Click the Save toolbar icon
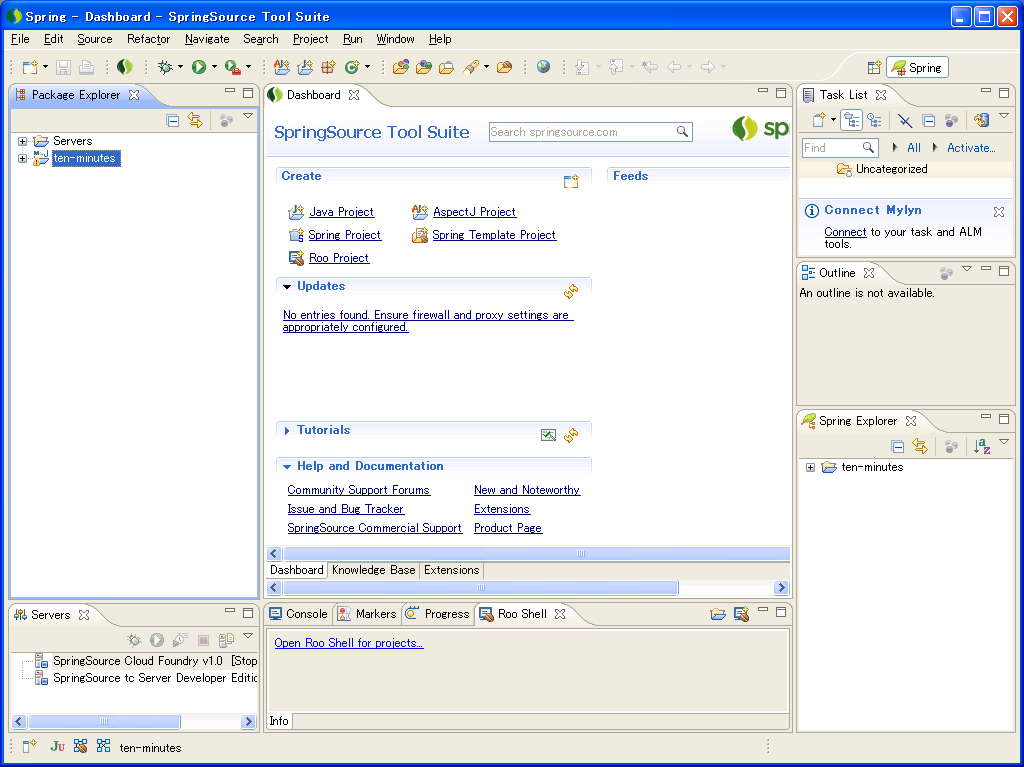The height and width of the screenshot is (767, 1024). pos(63,67)
